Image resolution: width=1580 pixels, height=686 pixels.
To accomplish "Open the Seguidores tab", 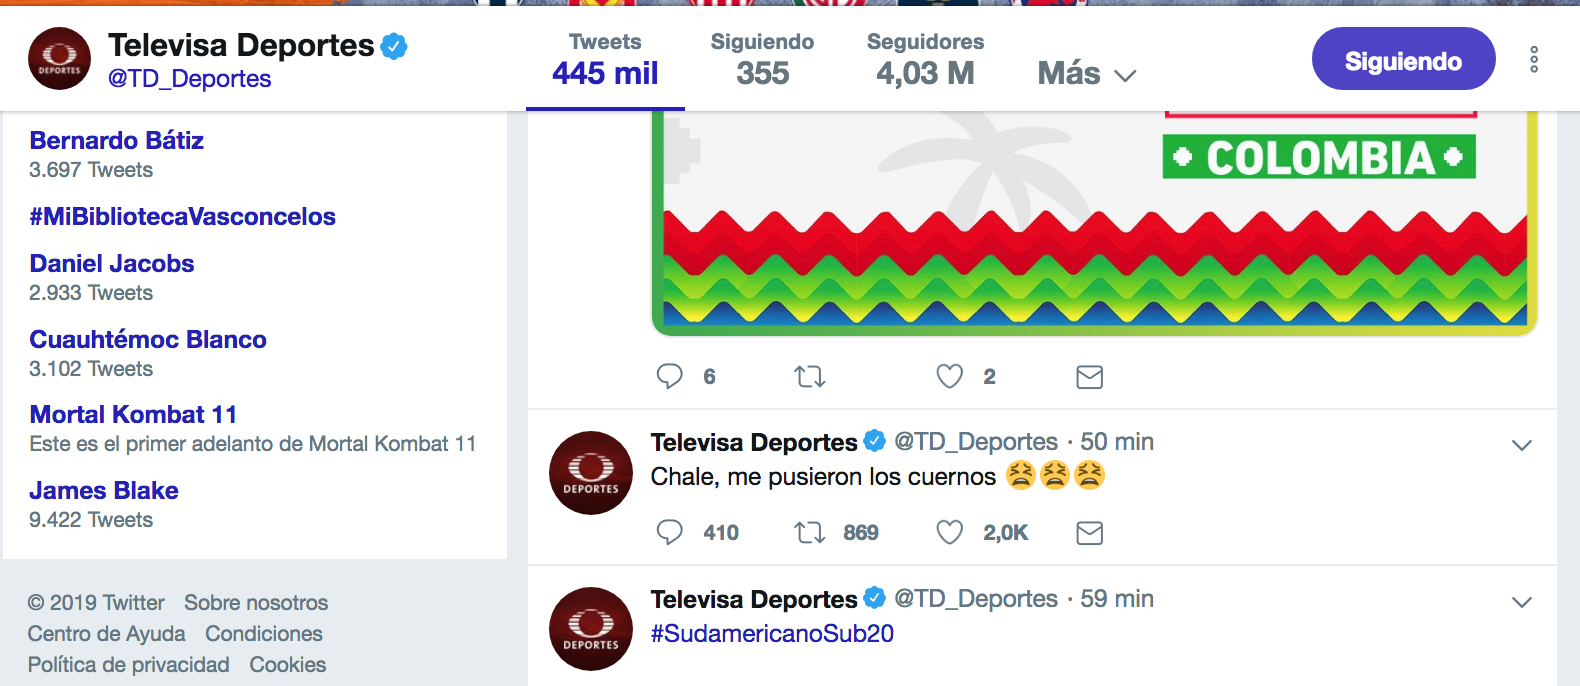I will [x=925, y=60].
